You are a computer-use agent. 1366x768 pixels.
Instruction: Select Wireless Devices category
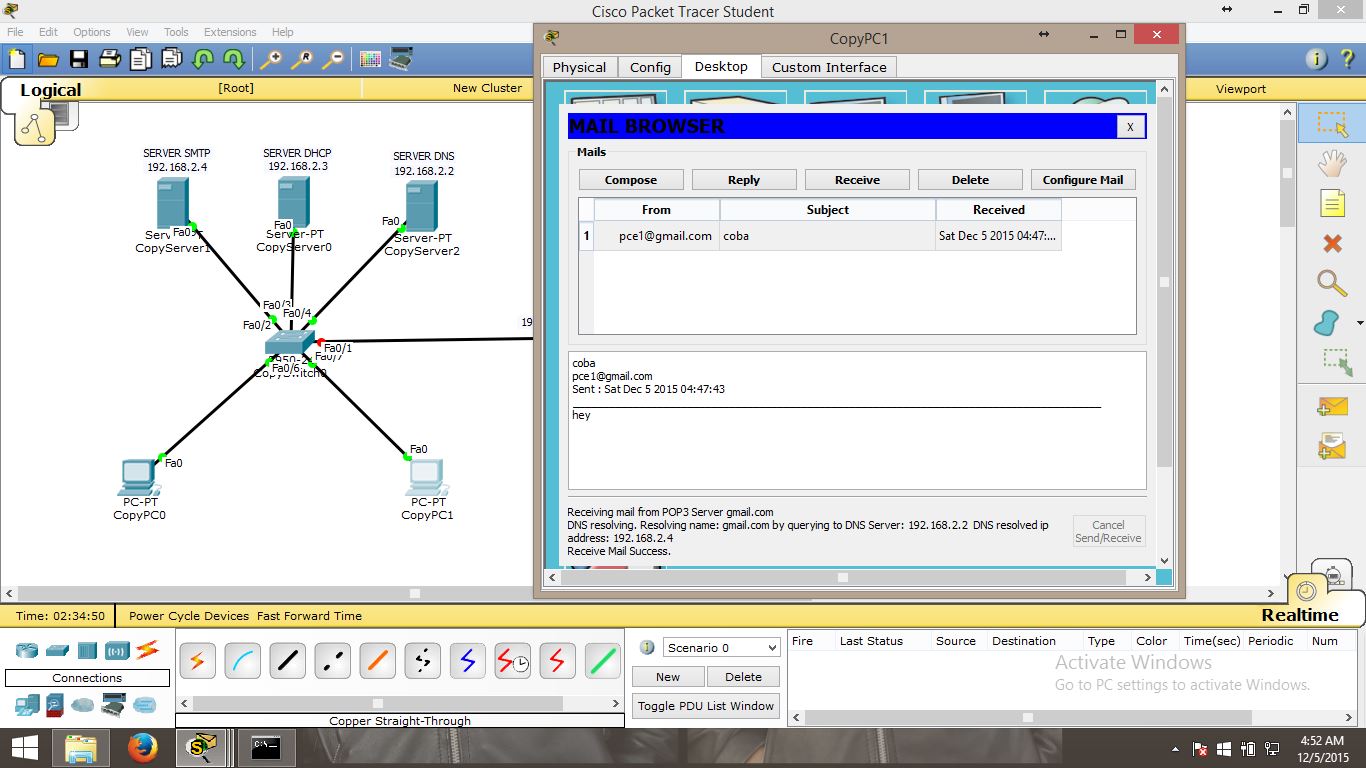pyautogui.click(x=118, y=650)
